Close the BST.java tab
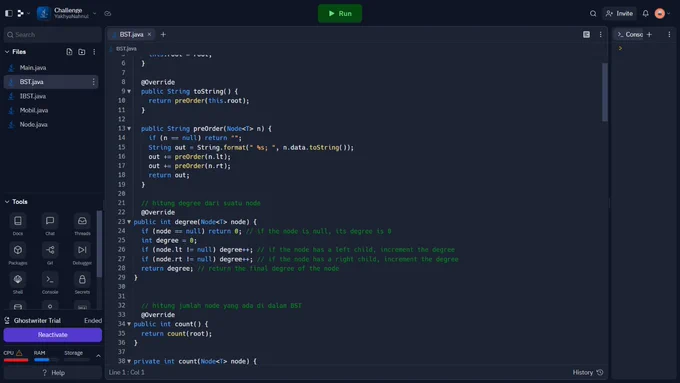The height and width of the screenshot is (383, 680). 149,34
